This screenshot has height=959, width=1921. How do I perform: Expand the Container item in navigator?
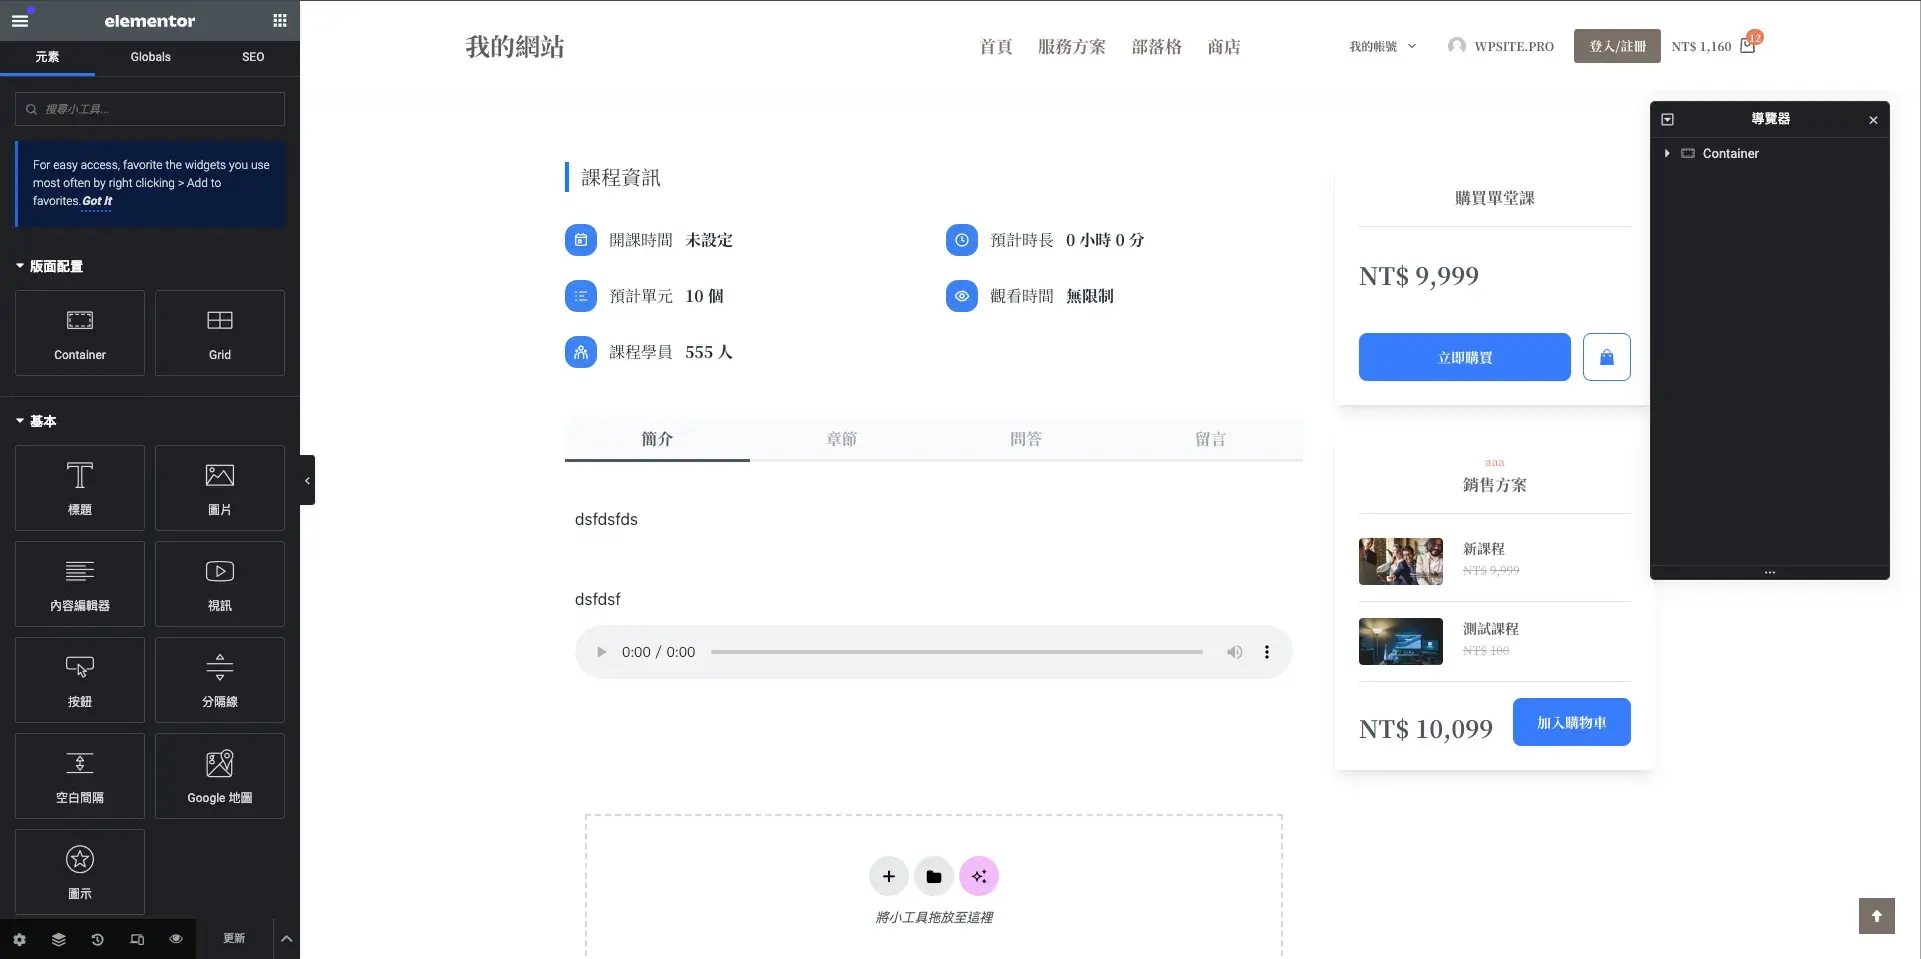coord(1667,153)
